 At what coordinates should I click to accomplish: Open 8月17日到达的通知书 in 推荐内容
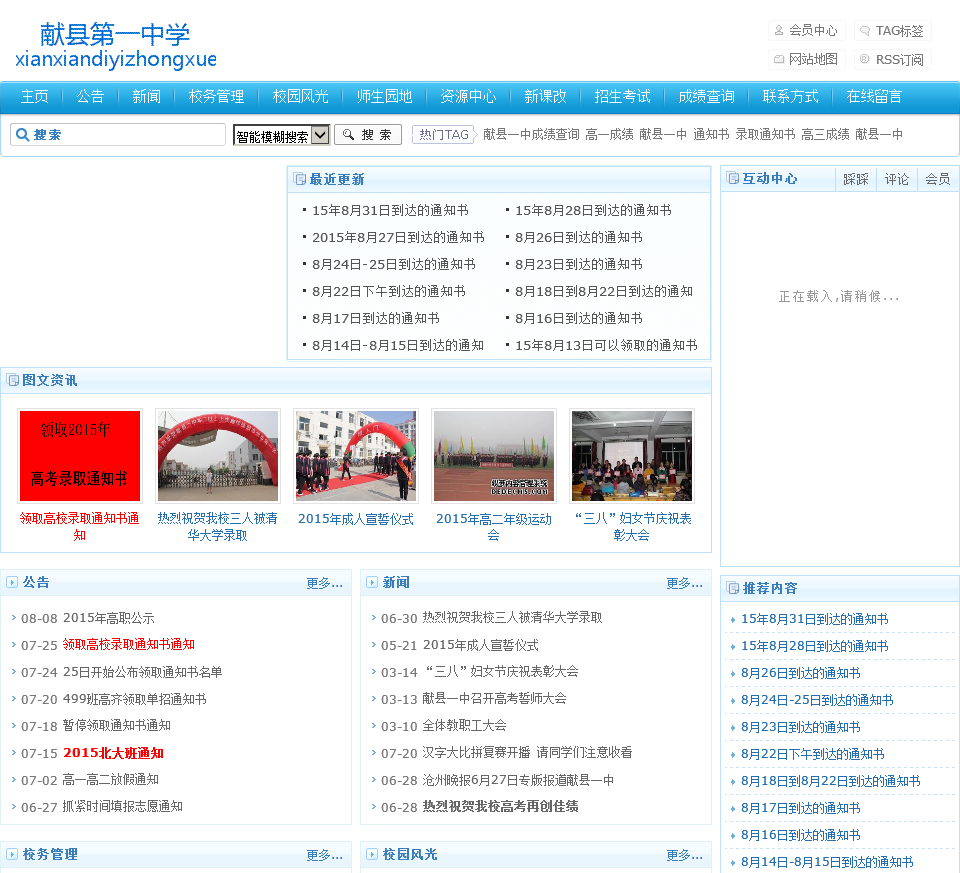[x=800, y=808]
